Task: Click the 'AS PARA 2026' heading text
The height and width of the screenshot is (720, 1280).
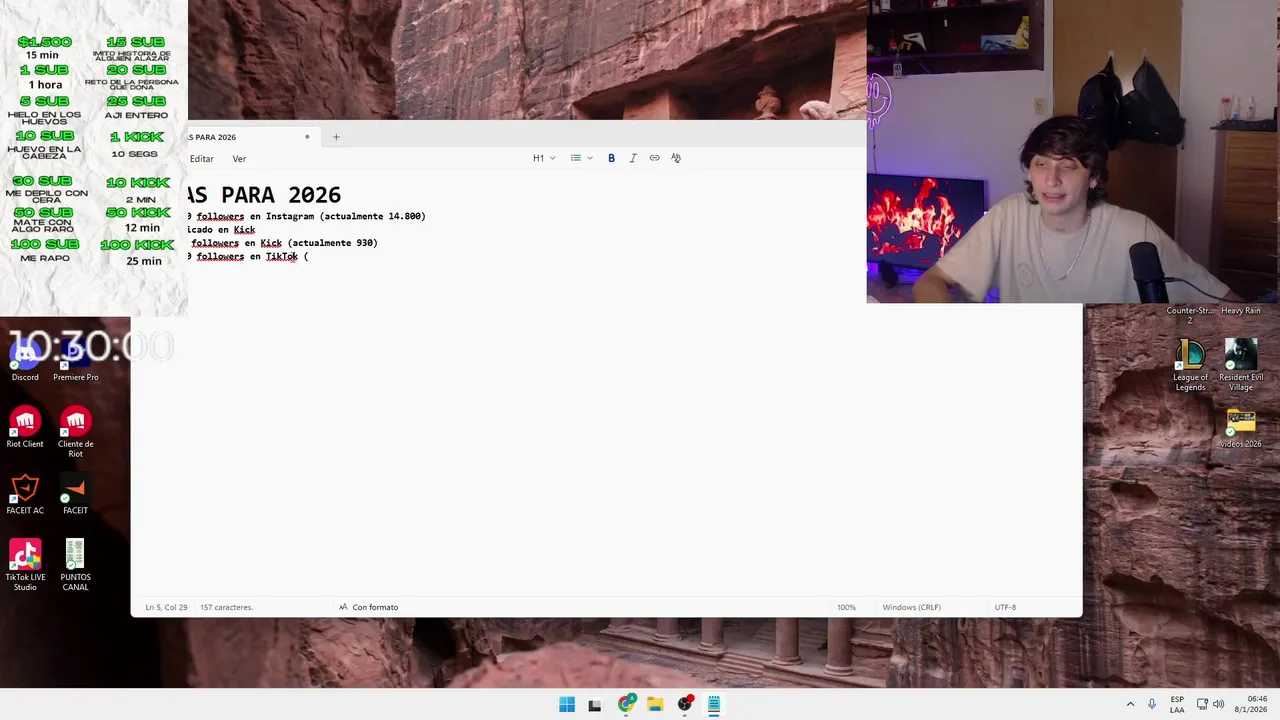Action: (x=264, y=194)
